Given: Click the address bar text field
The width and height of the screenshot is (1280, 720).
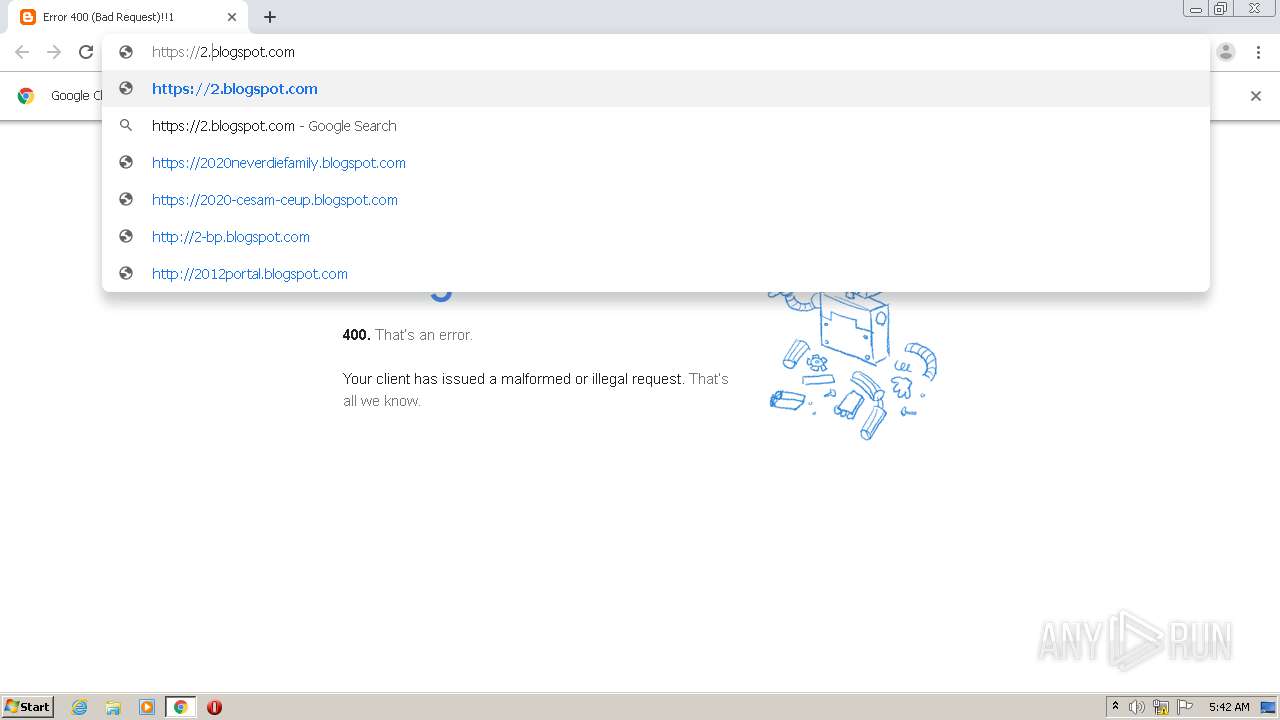Looking at the screenshot, I should [655, 52].
